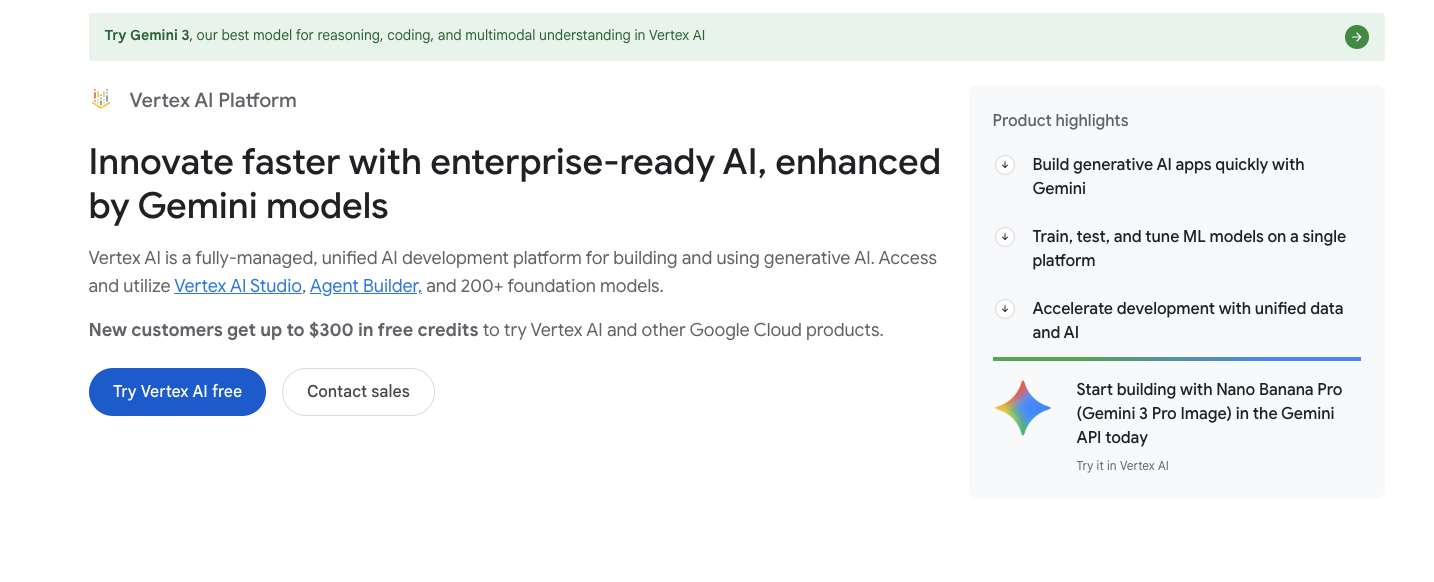Viewport: 1434px width, 582px height.
Task: Click the Vertex AI Platform logo icon
Action: [x=101, y=99]
